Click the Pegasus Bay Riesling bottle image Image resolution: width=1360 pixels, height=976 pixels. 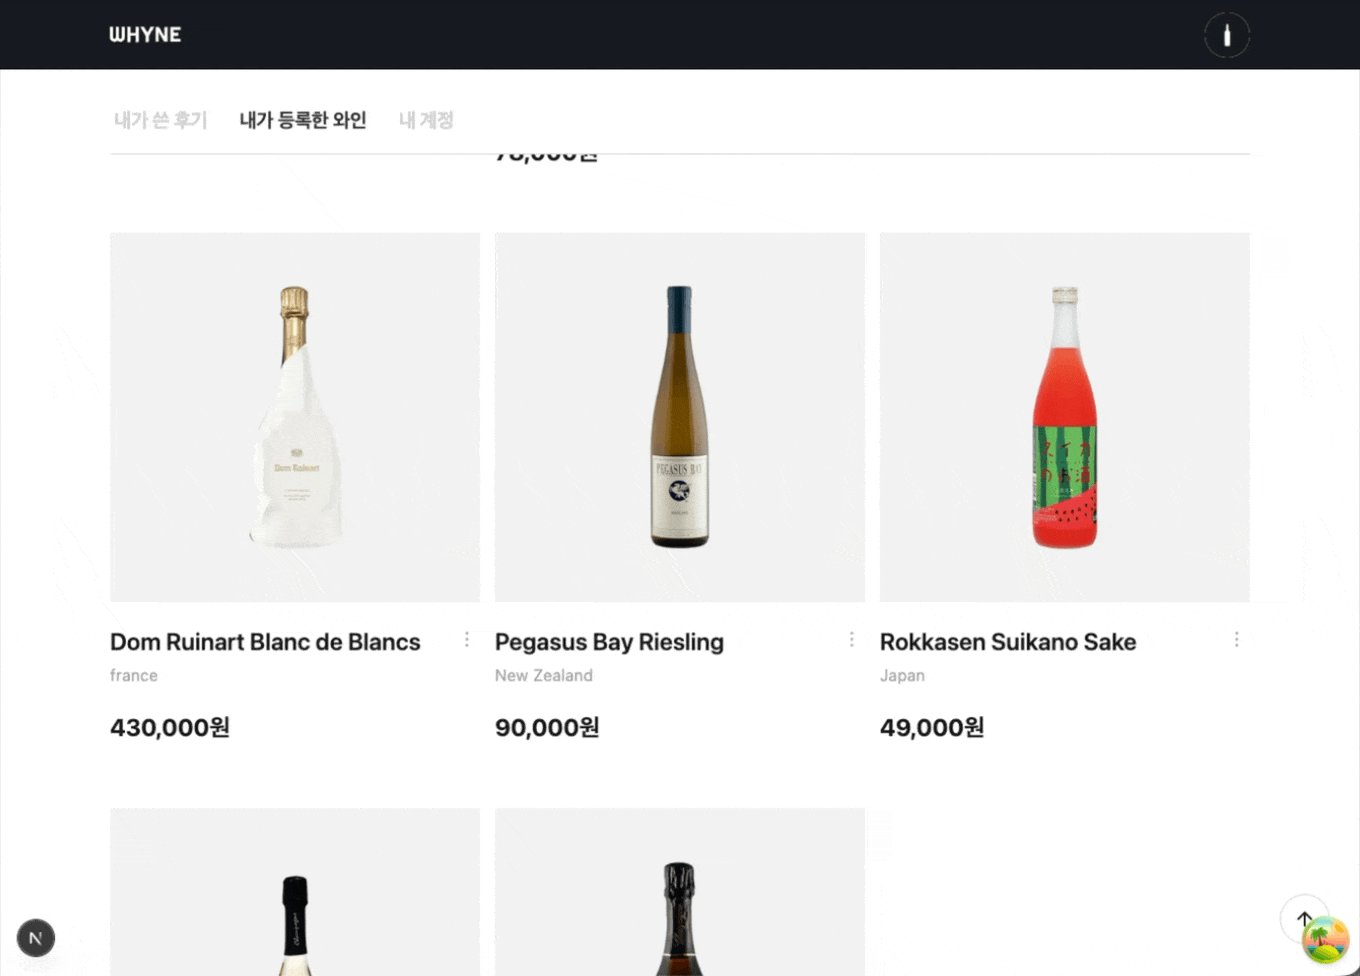click(x=680, y=417)
